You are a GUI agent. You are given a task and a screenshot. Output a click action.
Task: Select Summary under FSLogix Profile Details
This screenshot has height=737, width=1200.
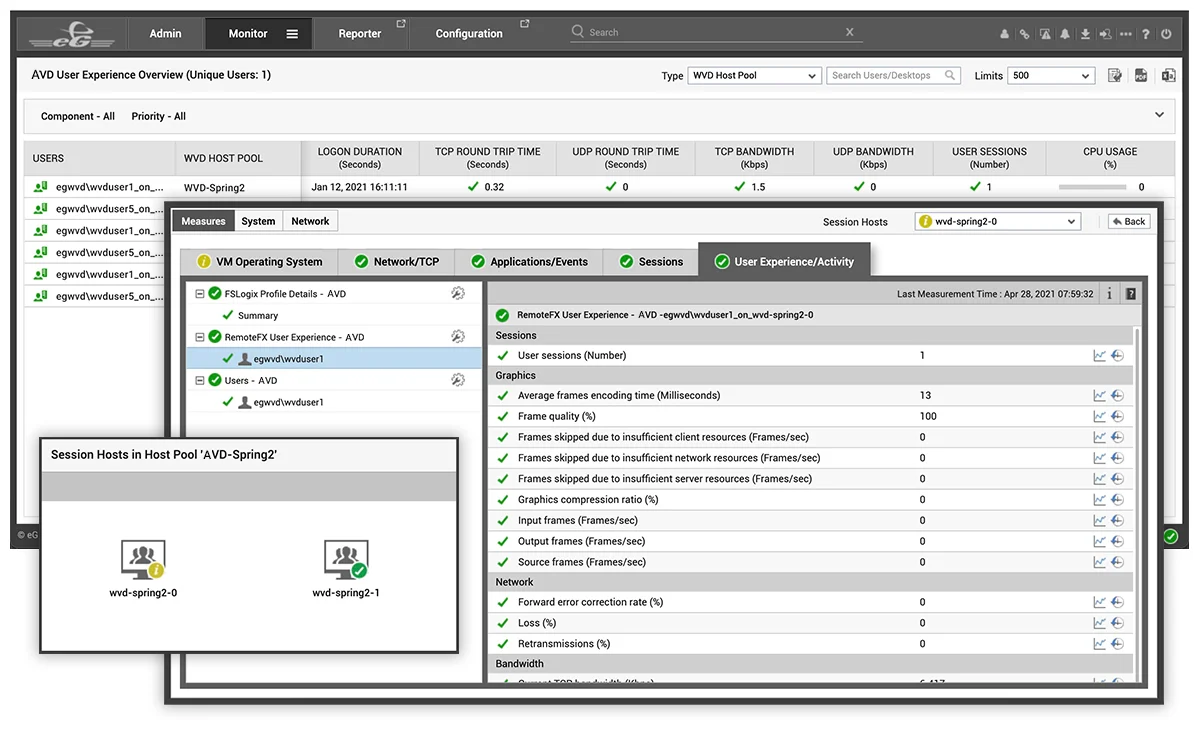[x=258, y=315]
